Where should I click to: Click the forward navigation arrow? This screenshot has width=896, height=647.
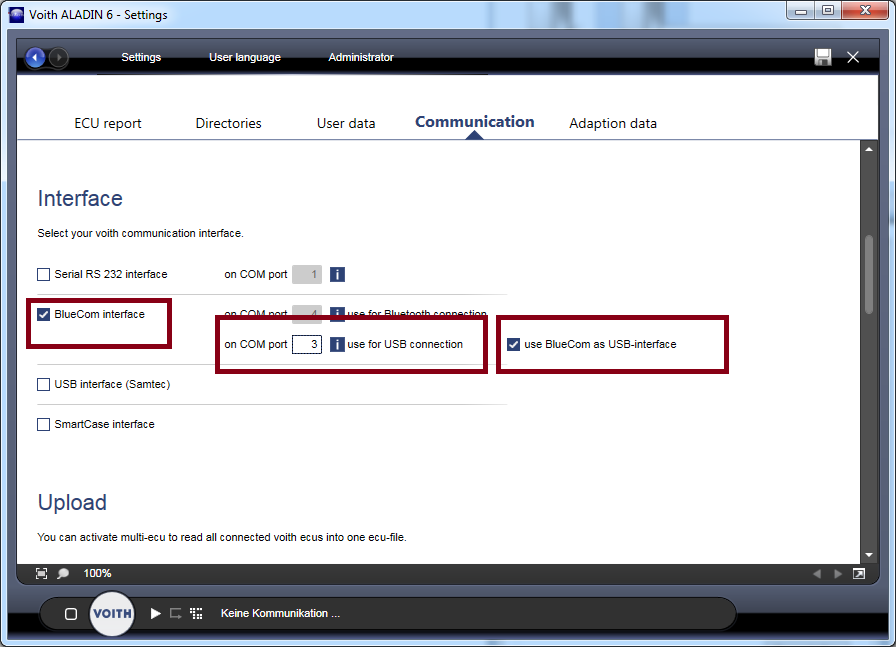[58, 58]
